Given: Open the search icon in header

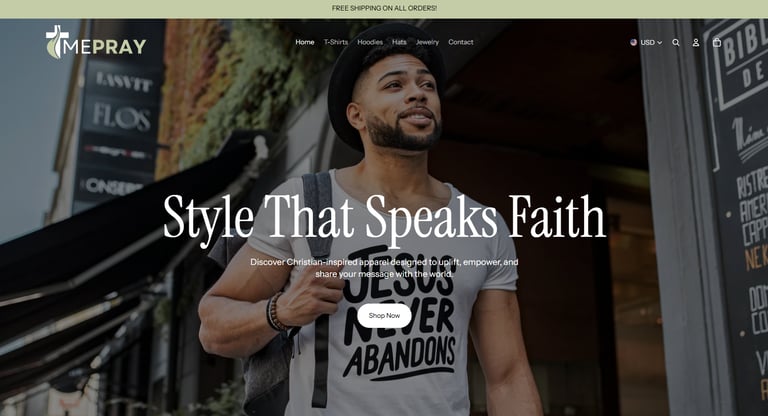Looking at the screenshot, I should [675, 43].
